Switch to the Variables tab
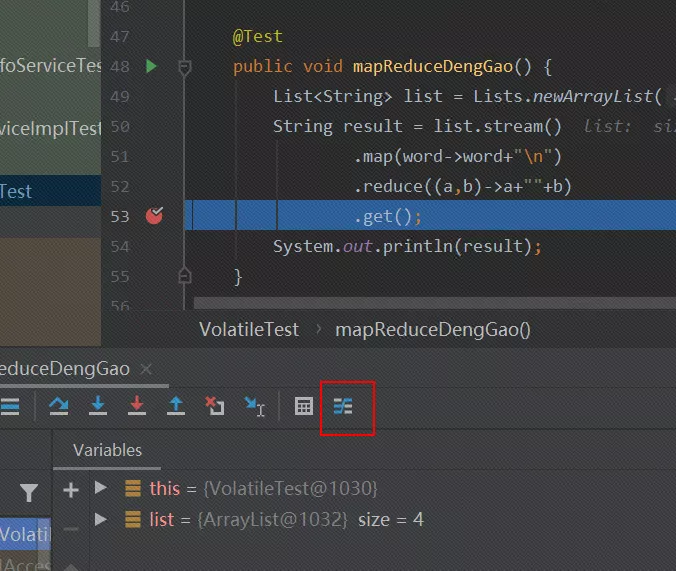Image resolution: width=676 pixels, height=571 pixels. (x=108, y=450)
